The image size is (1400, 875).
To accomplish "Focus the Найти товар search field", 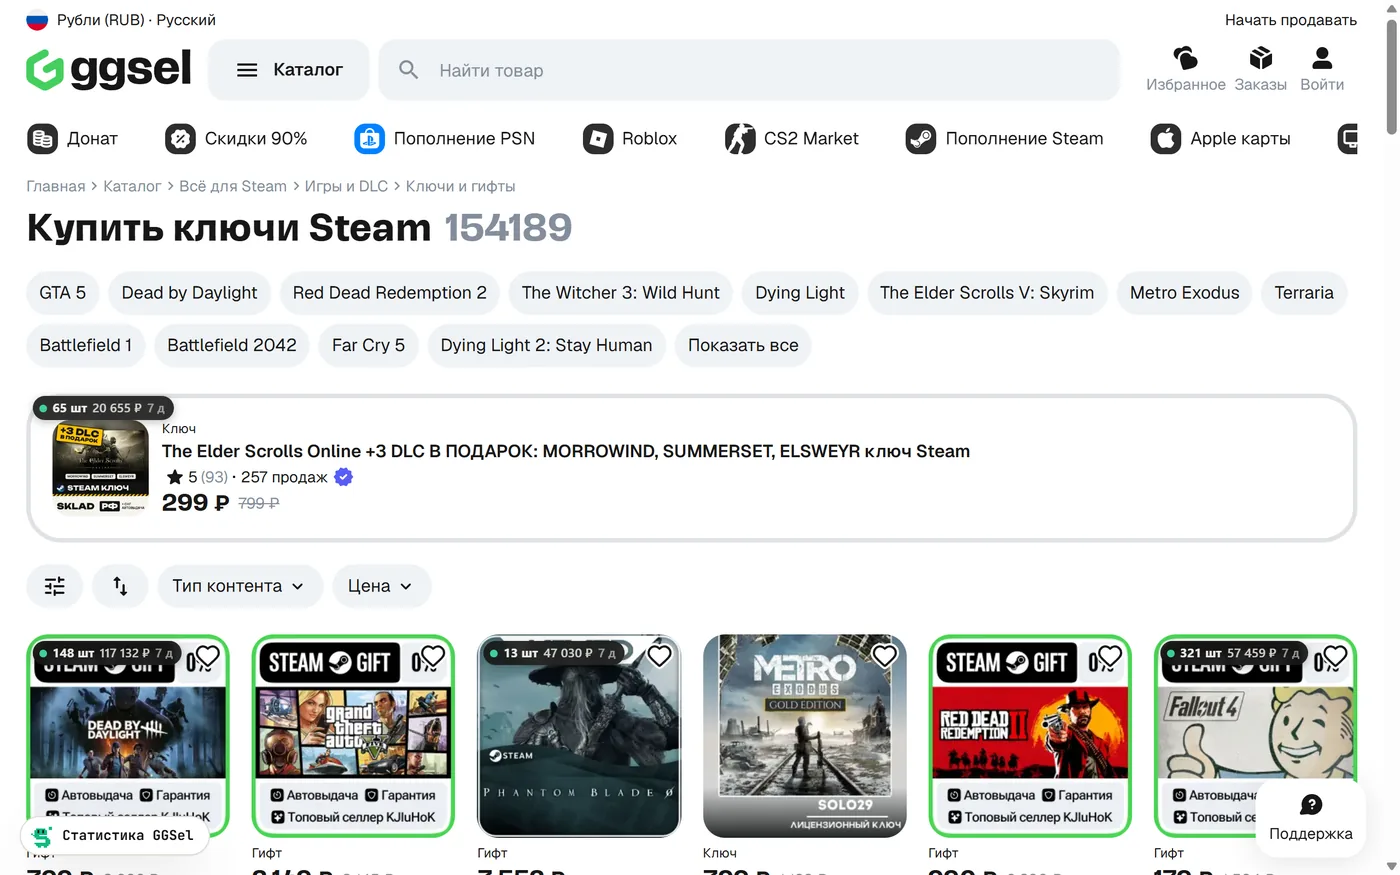I will click(x=749, y=70).
